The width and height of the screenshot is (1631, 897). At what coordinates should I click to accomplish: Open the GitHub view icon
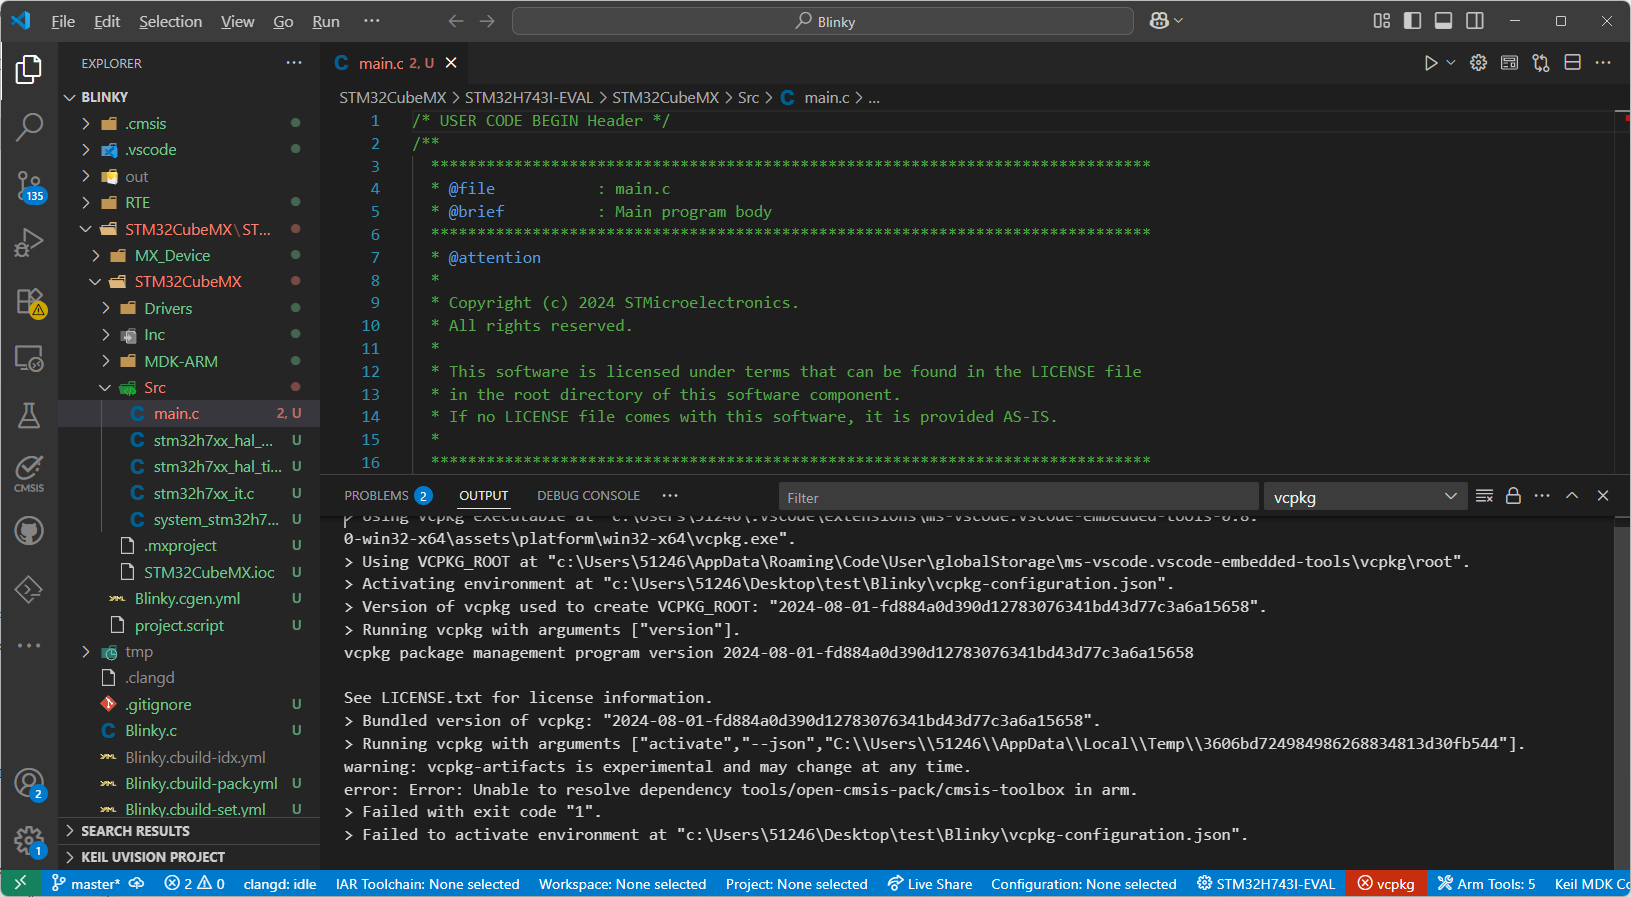[29, 531]
